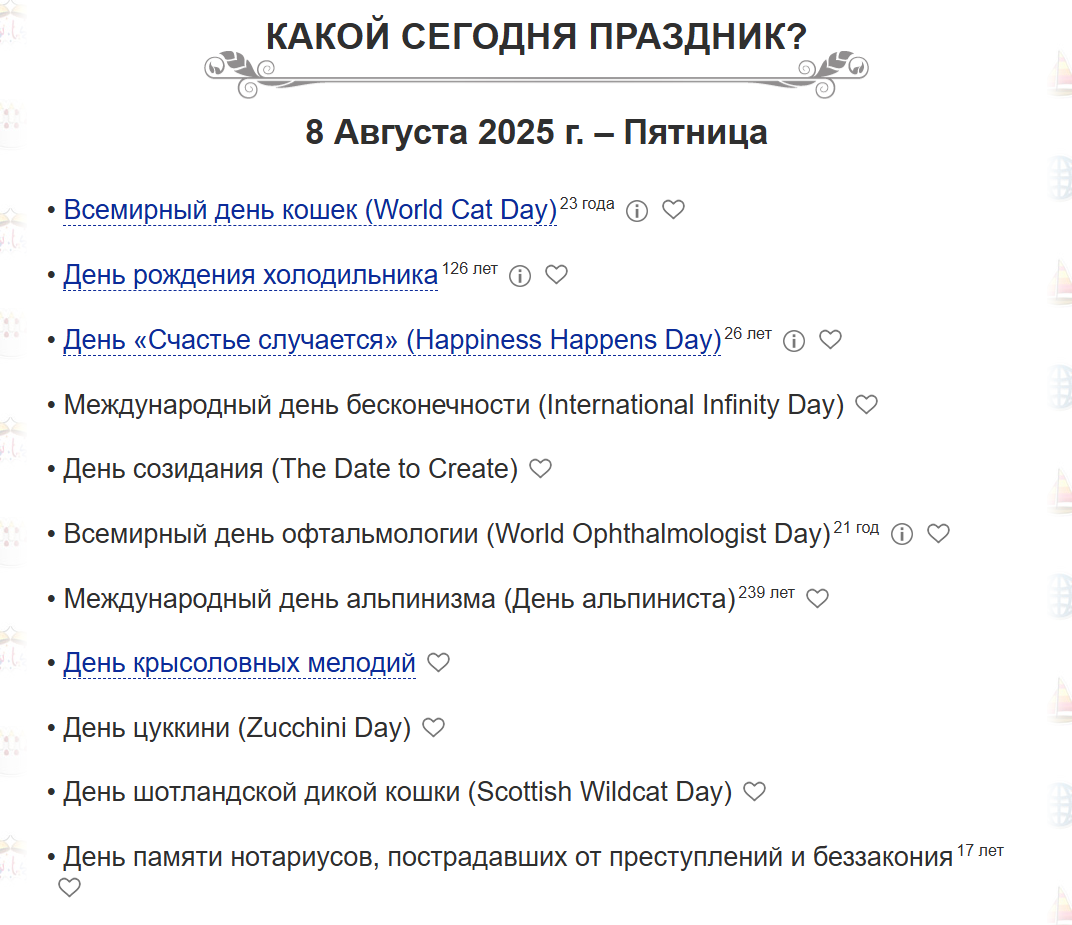Favorite World Ophthalmologist Day with heart
Viewport: 1072px width, 925px height.
click(x=939, y=533)
